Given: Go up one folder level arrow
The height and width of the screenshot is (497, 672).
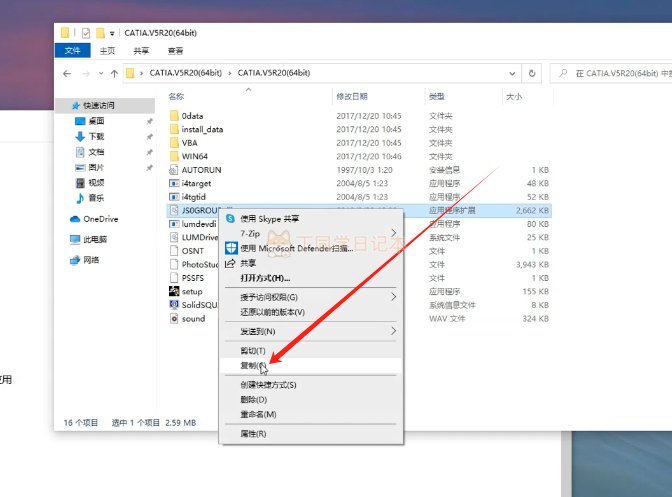Looking at the screenshot, I should [x=114, y=74].
